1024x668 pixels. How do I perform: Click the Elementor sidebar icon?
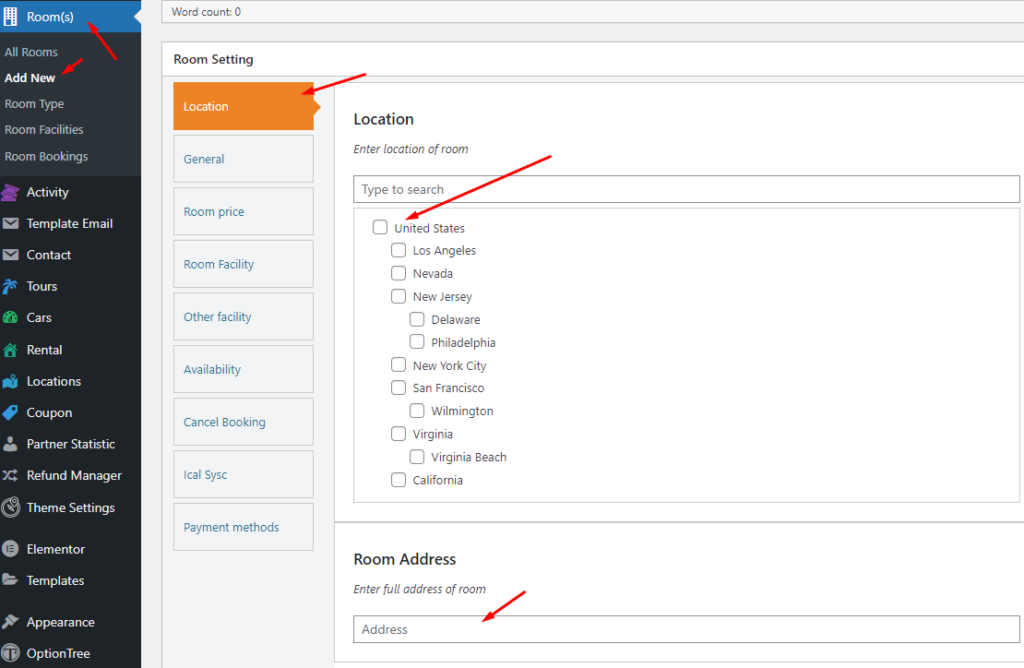(x=11, y=548)
